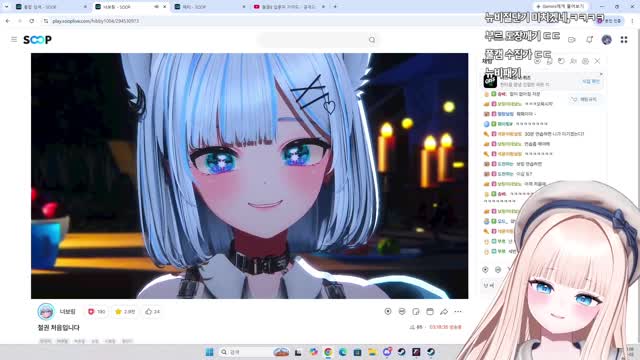
Task: Open the chat rules button
Action: (x=585, y=99)
